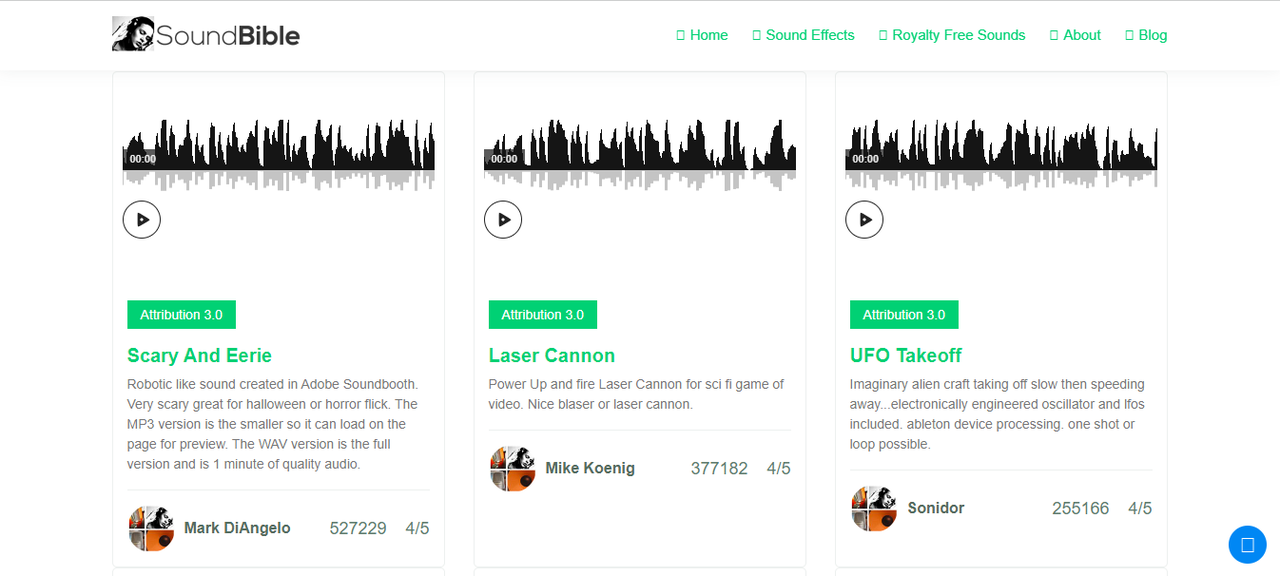Click Mark DiAngelo's avatar
The width and height of the screenshot is (1280, 576).
(152, 528)
